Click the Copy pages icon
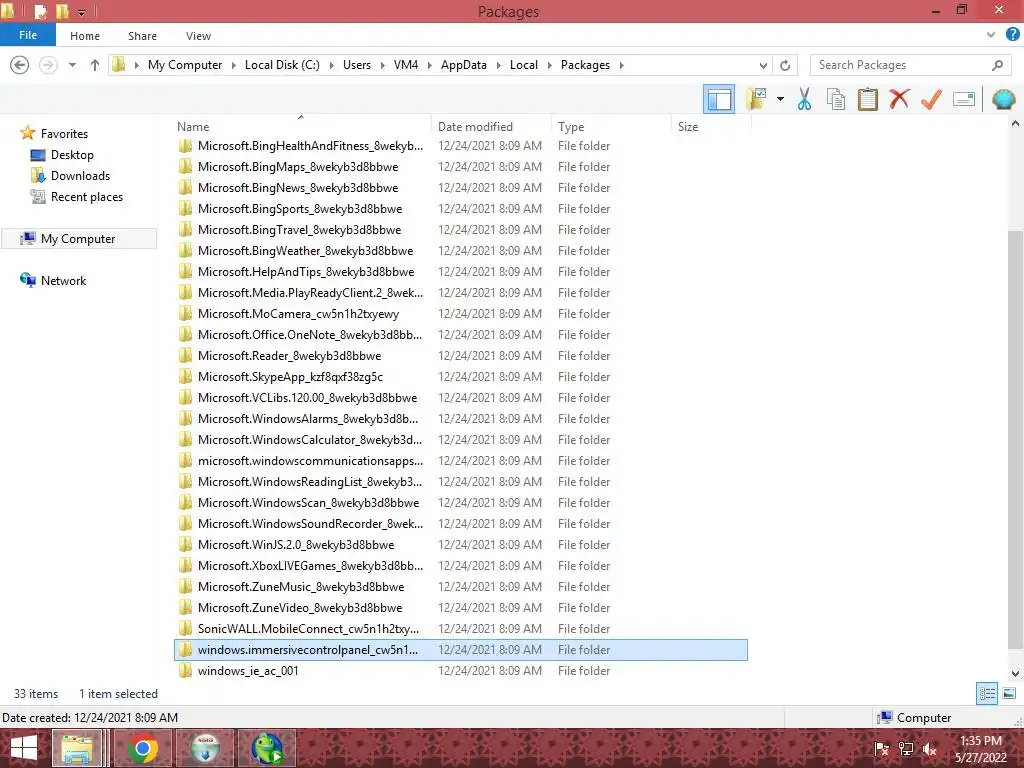This screenshot has width=1024, height=768. [x=835, y=99]
